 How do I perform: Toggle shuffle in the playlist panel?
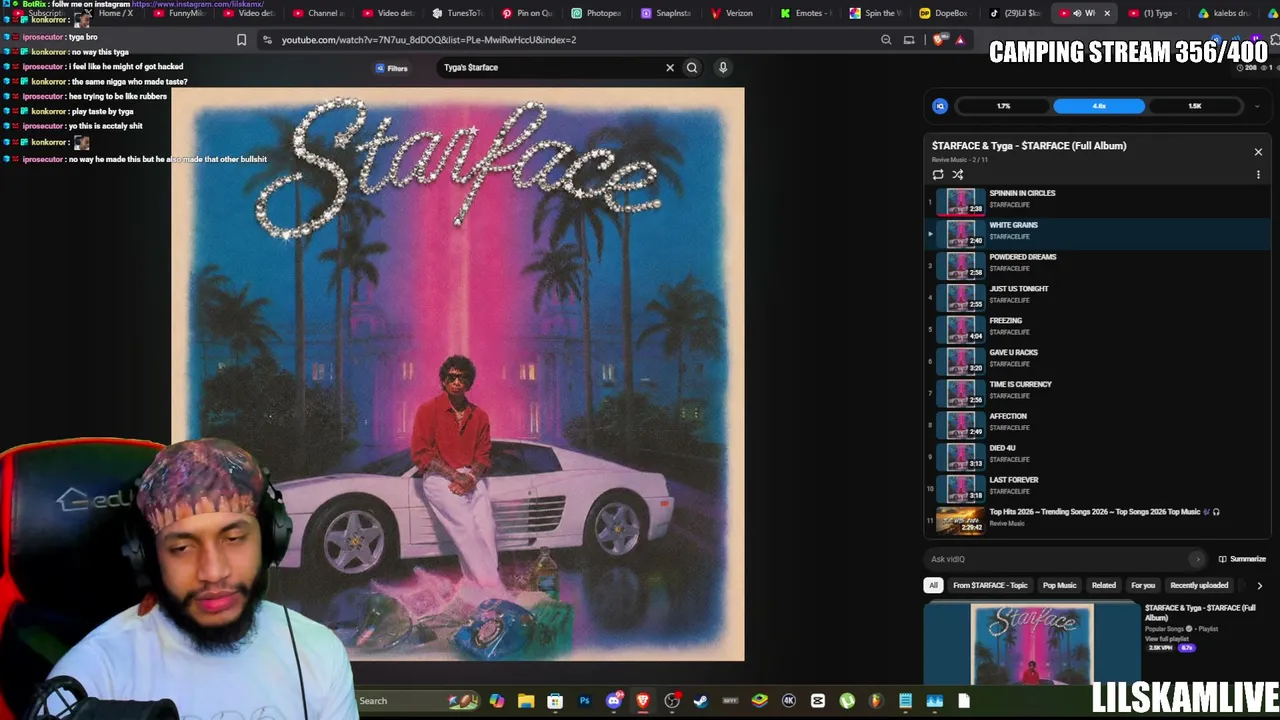click(x=957, y=174)
